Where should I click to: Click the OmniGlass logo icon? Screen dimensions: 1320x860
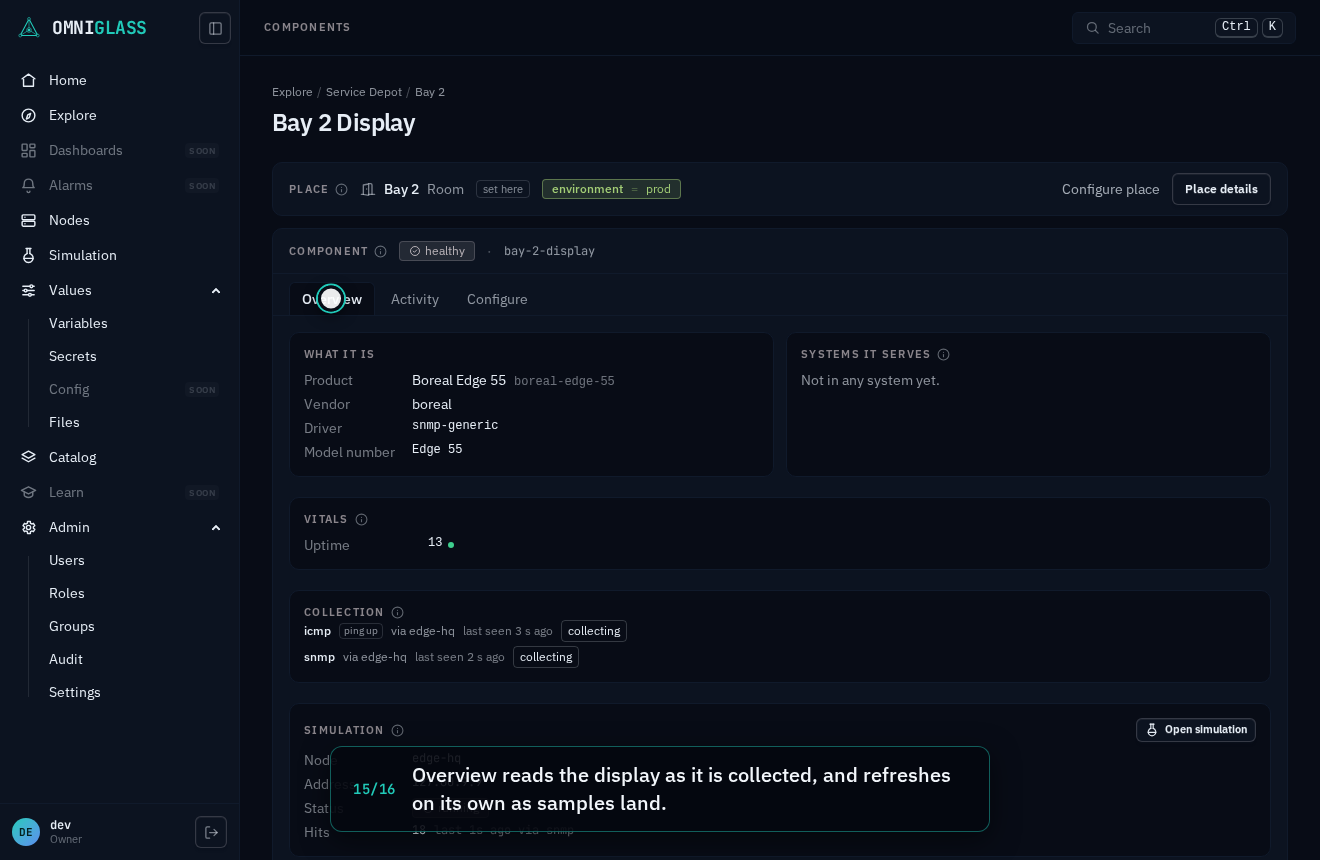pyautogui.click(x=29, y=28)
